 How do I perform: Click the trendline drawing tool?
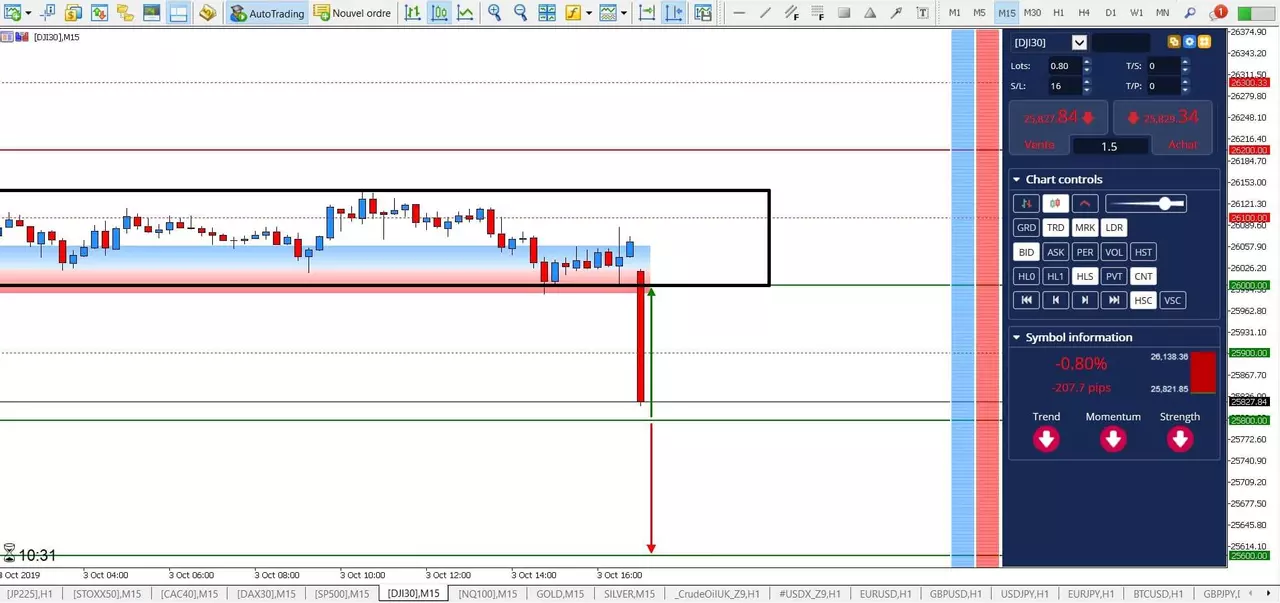point(765,13)
